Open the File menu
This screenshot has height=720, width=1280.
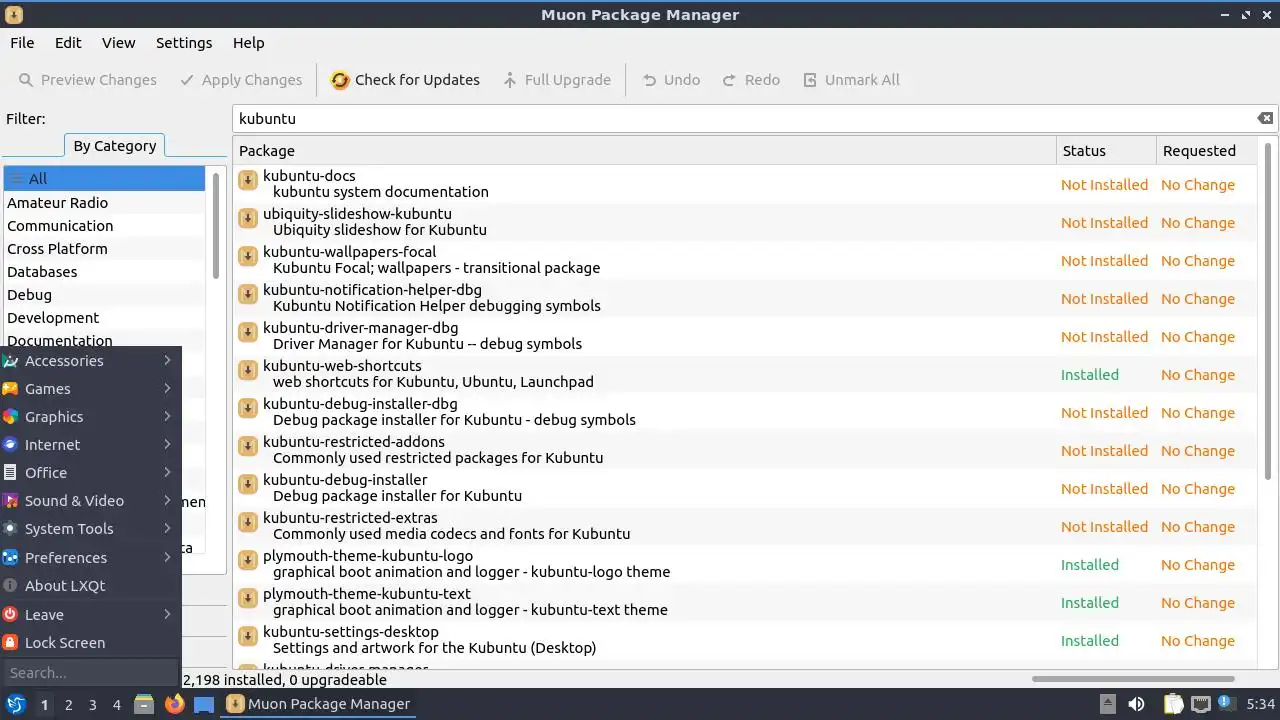pyautogui.click(x=22, y=43)
